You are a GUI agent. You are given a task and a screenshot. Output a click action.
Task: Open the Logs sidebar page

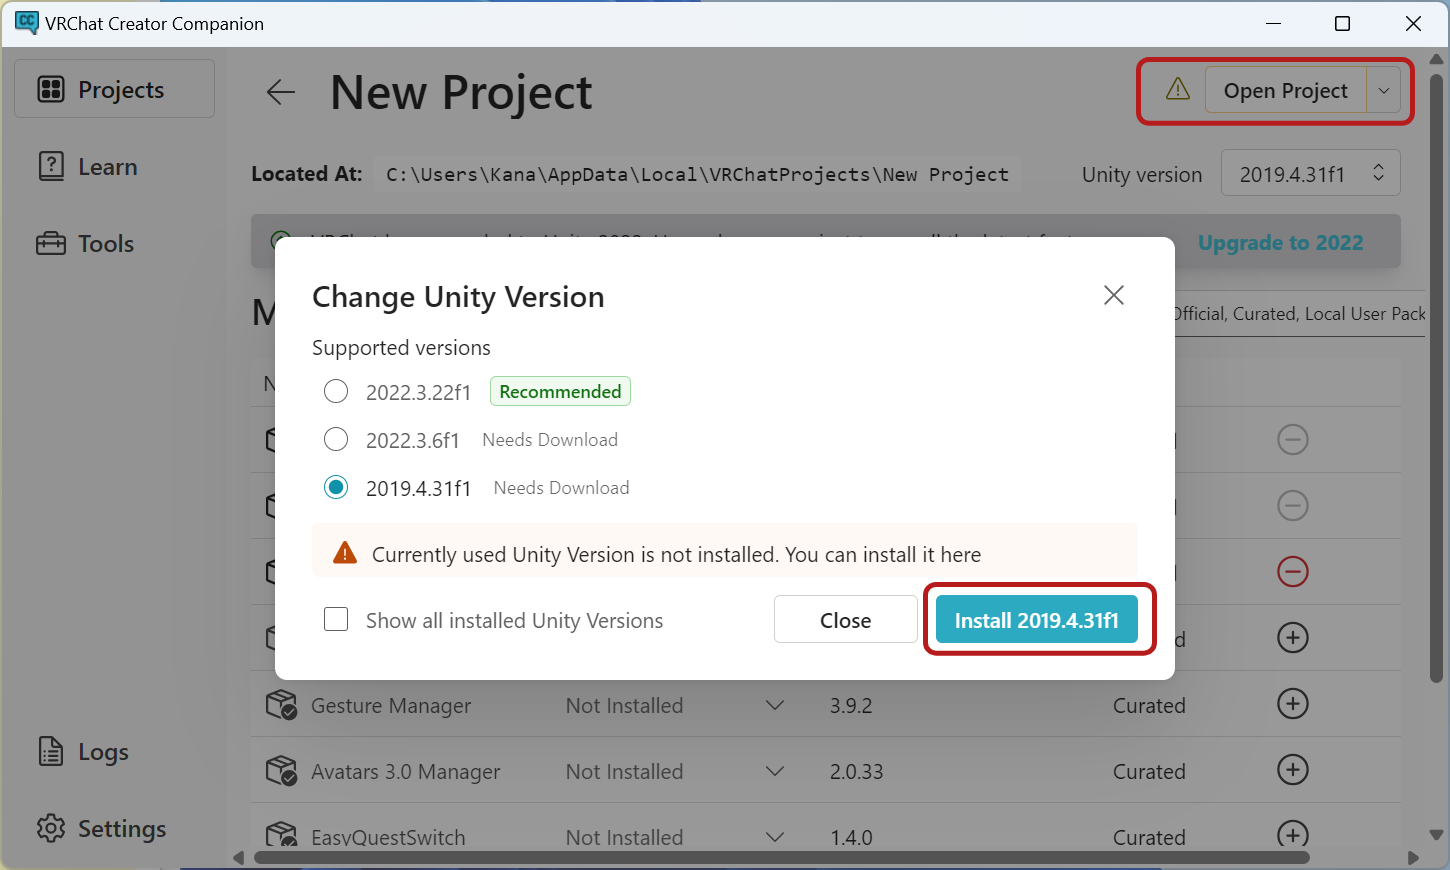(84, 752)
